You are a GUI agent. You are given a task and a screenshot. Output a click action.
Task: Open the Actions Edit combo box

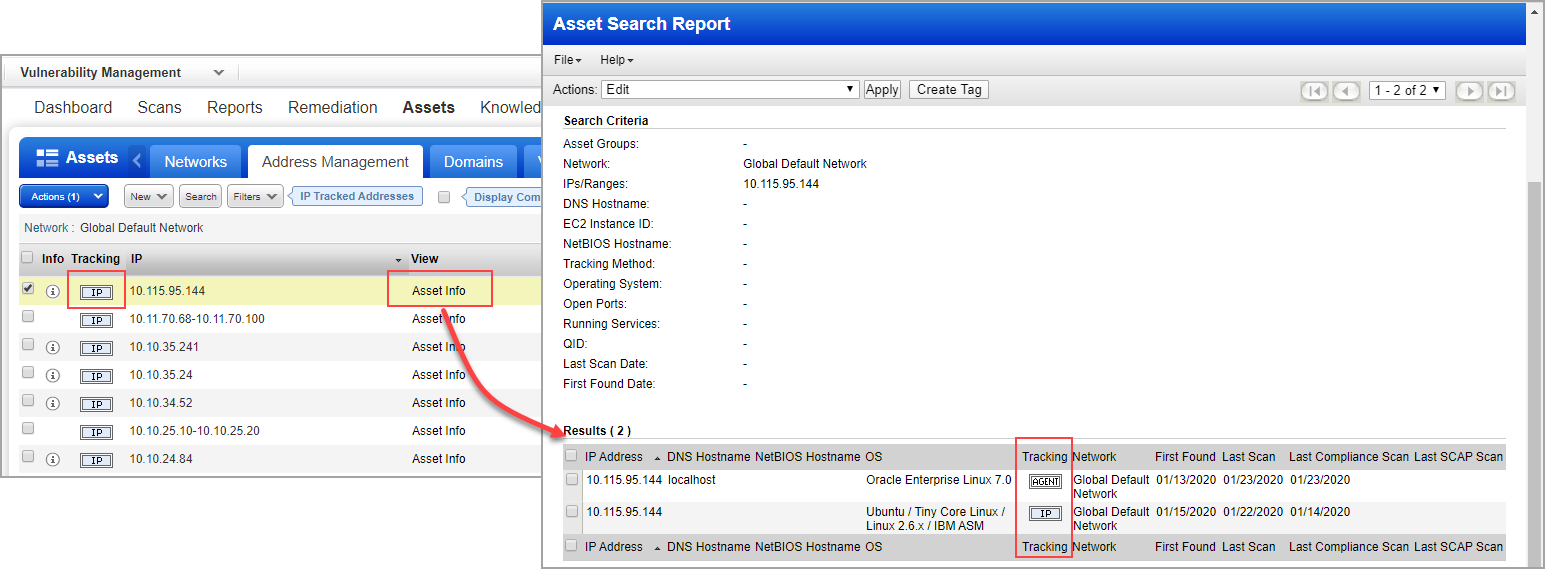(x=731, y=89)
